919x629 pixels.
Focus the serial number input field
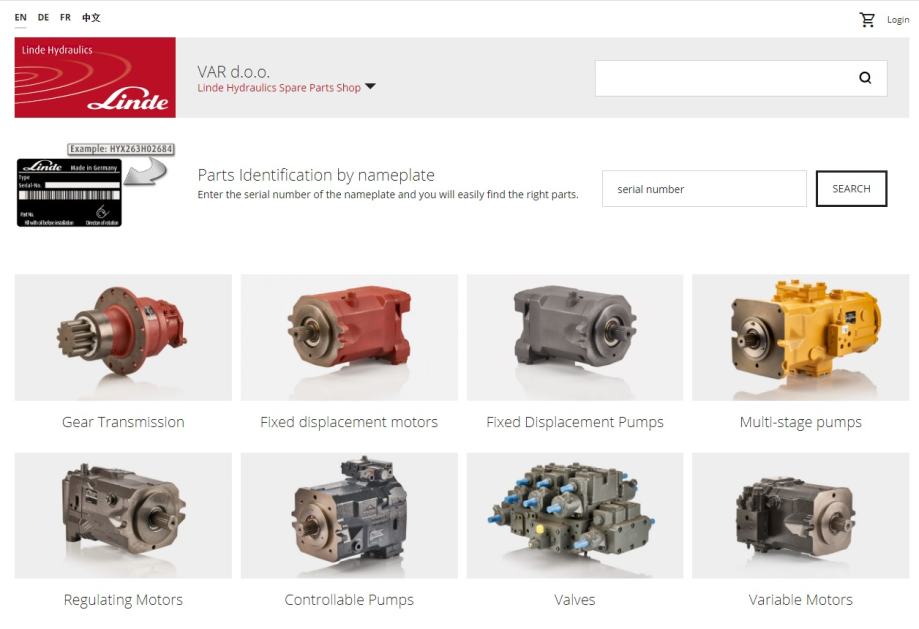704,189
